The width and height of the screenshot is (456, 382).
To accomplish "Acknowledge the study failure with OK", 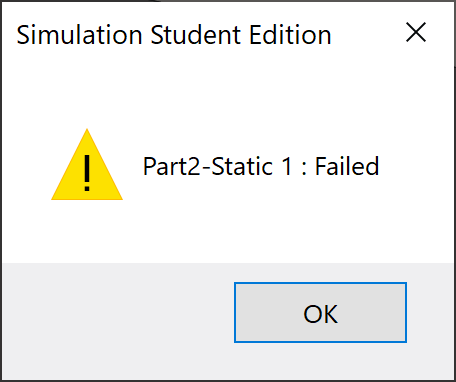I will (x=320, y=312).
